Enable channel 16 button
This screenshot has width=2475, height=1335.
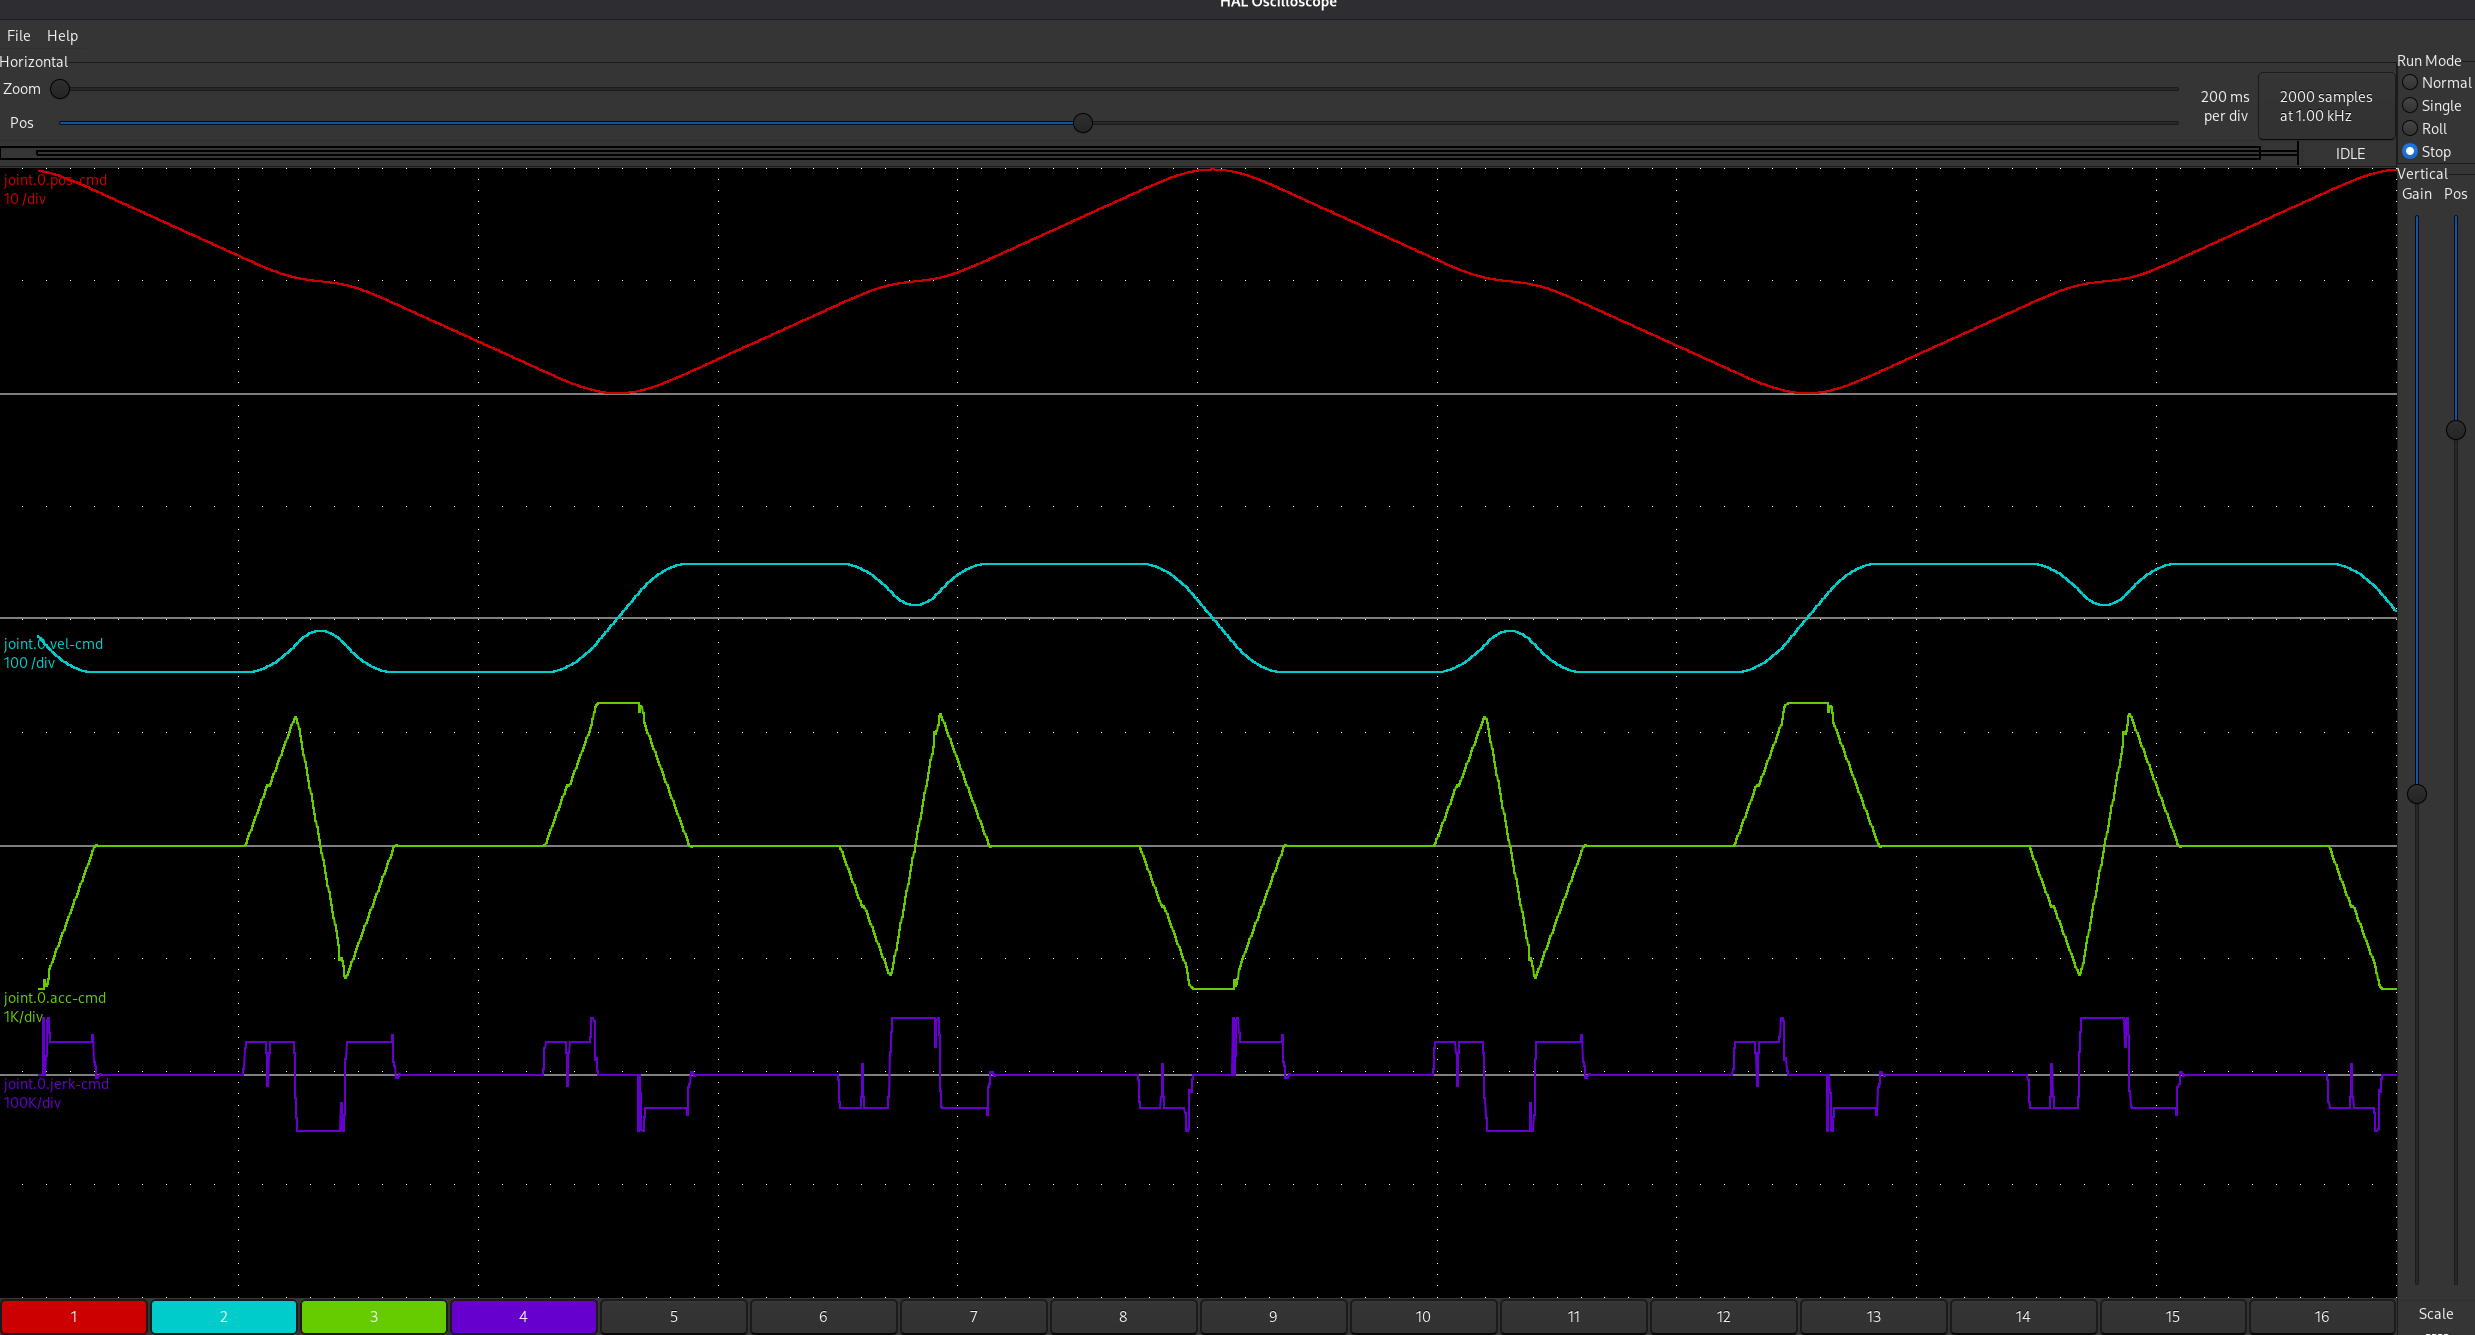coord(2322,1316)
